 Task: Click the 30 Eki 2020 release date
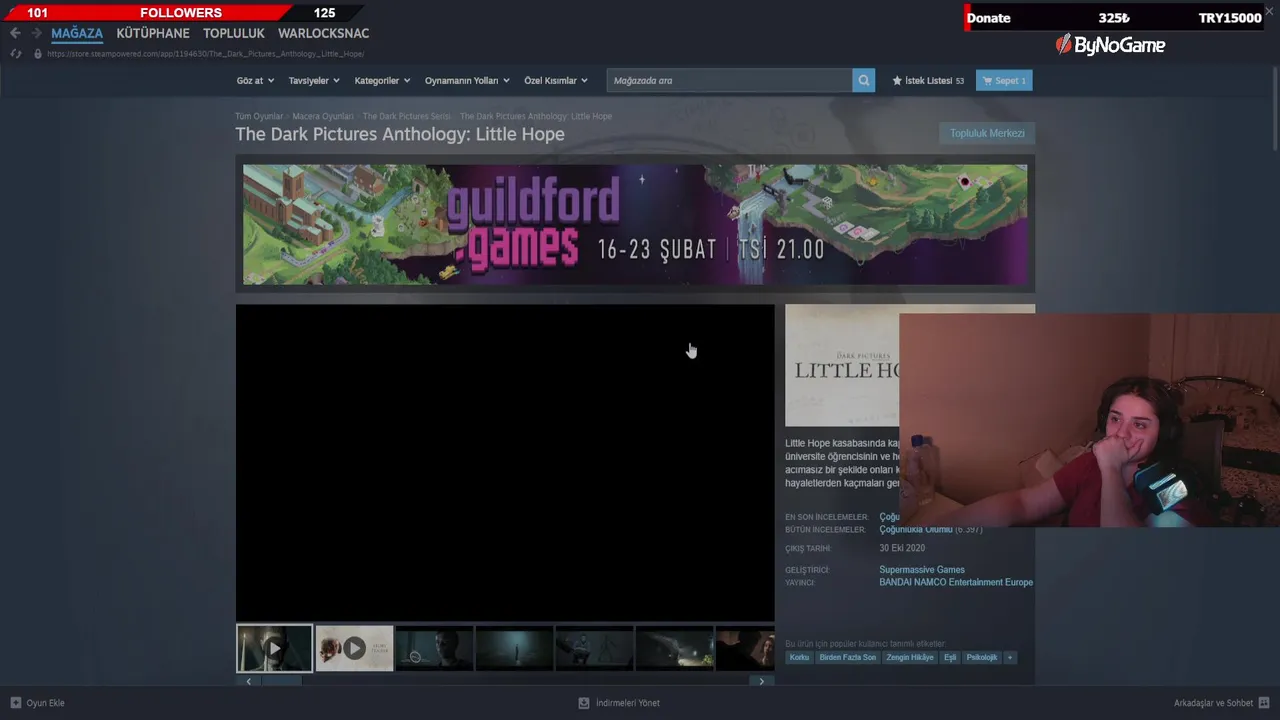(902, 548)
